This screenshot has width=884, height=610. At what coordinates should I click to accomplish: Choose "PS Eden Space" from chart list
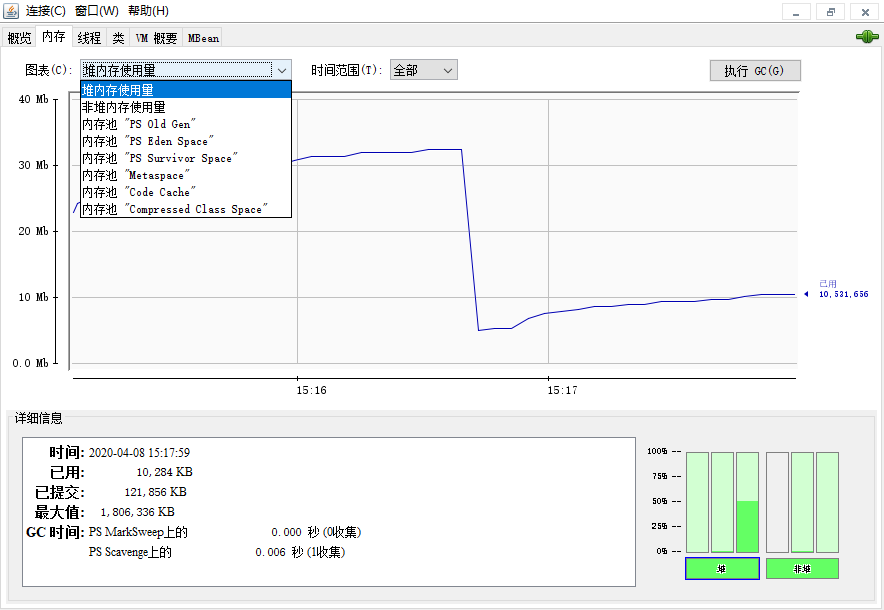point(147,141)
